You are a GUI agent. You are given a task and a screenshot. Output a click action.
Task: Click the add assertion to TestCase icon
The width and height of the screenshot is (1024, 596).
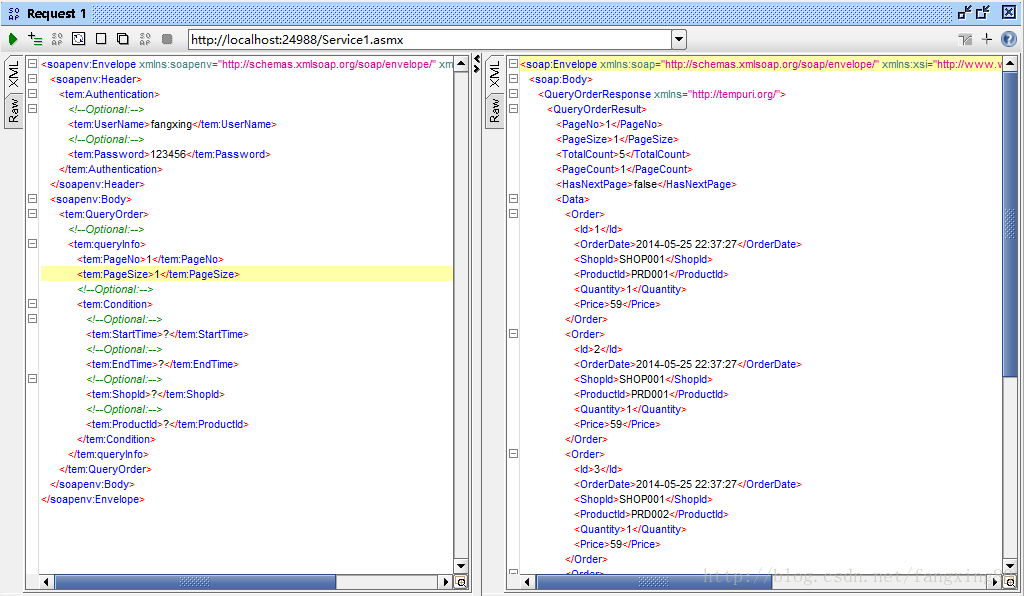(35, 39)
